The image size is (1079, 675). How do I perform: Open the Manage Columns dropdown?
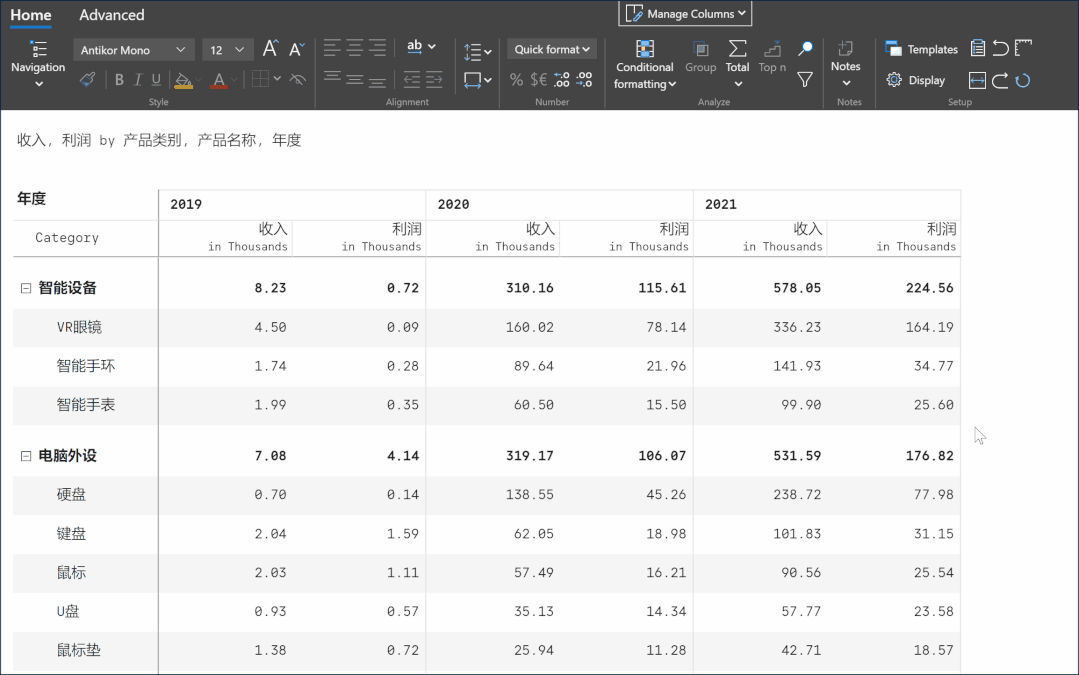[x=685, y=14]
